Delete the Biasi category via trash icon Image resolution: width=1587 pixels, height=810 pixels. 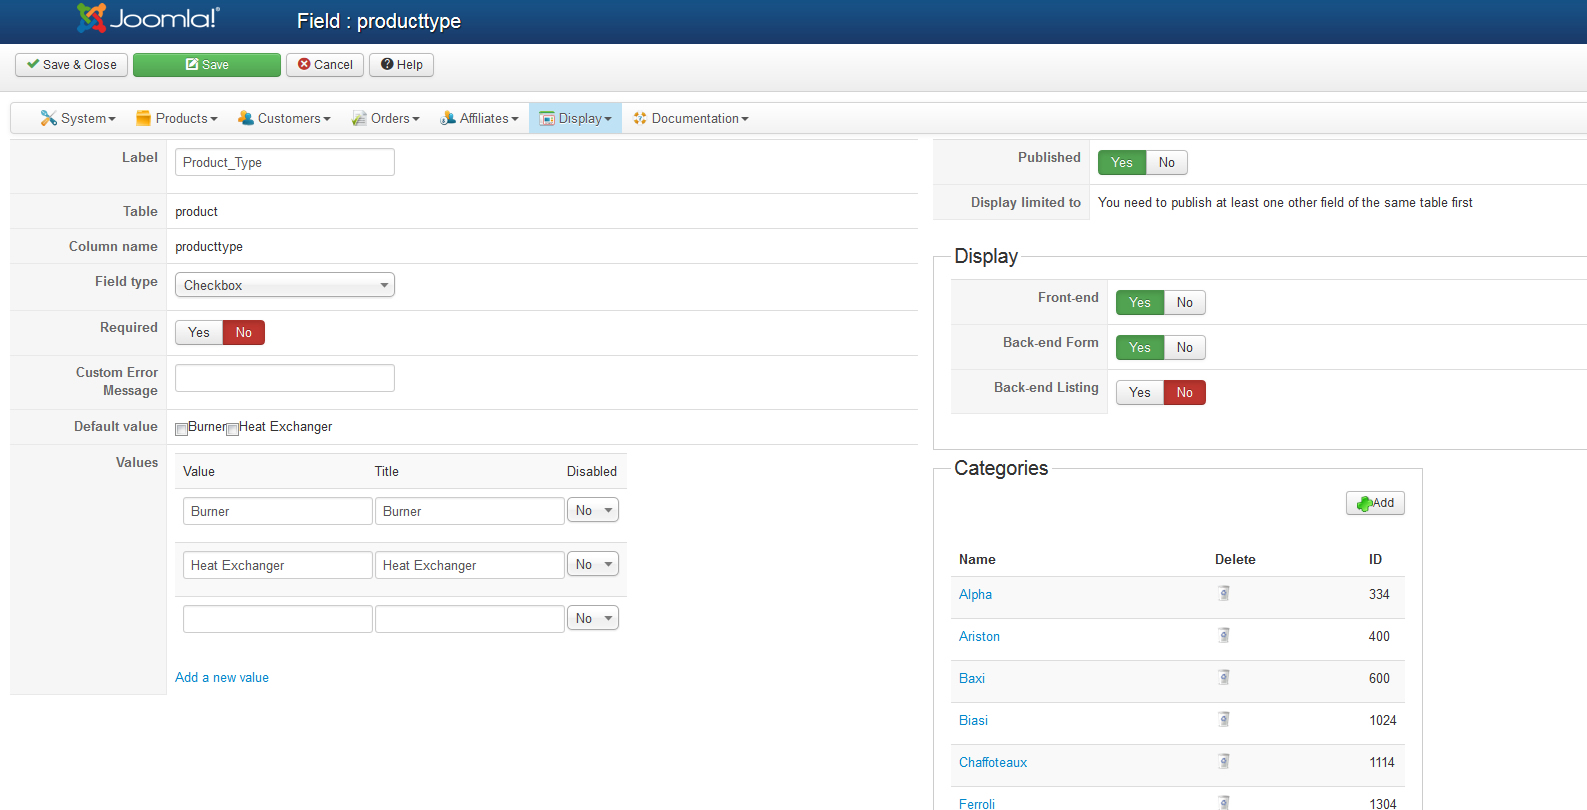[1224, 720]
